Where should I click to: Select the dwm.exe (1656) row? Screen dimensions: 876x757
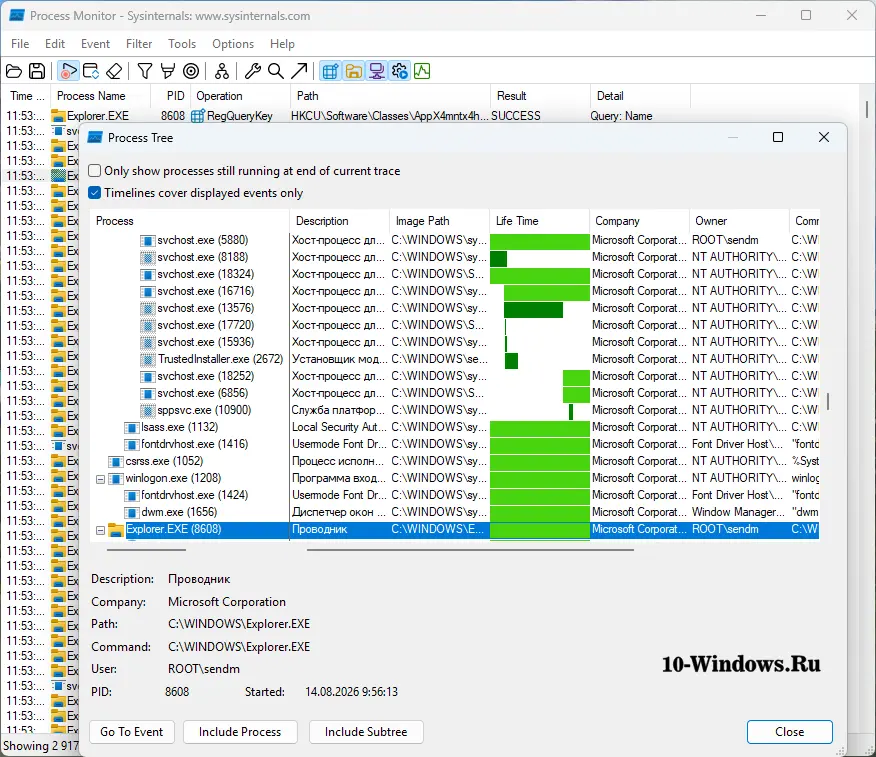tap(455, 512)
